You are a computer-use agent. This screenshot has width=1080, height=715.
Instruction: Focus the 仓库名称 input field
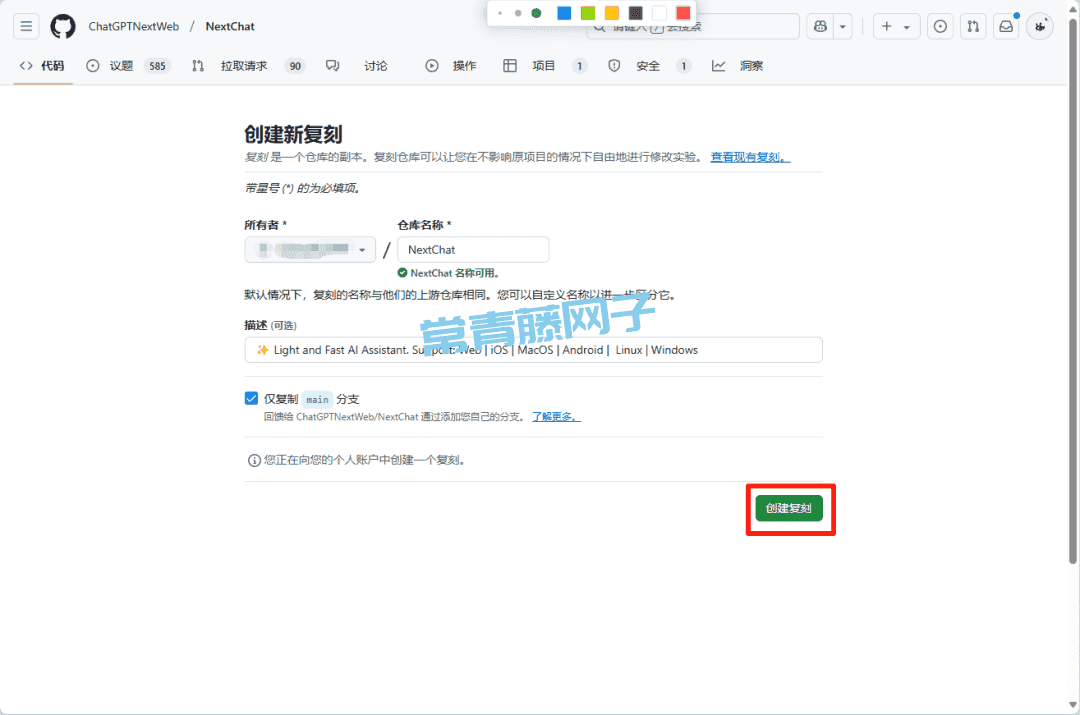pyautogui.click(x=473, y=249)
